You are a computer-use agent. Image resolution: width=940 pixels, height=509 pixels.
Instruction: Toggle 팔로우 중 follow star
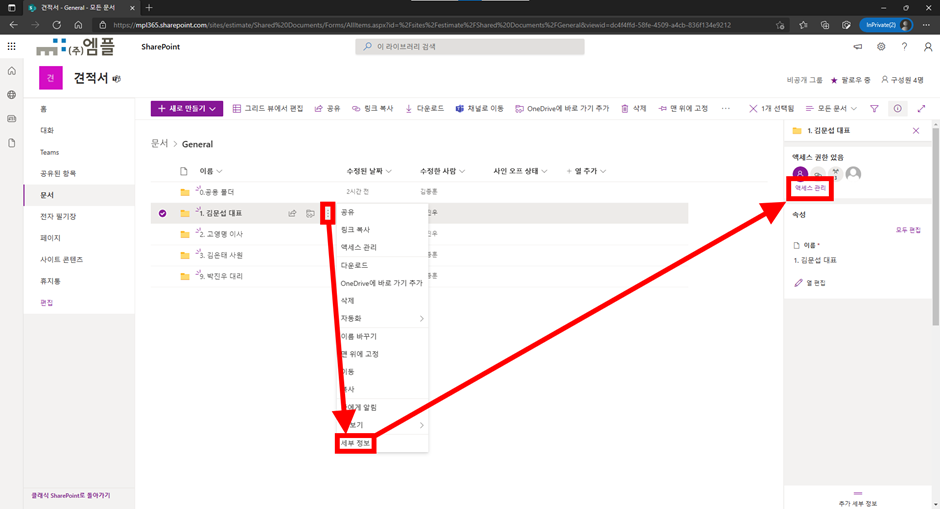(850, 80)
